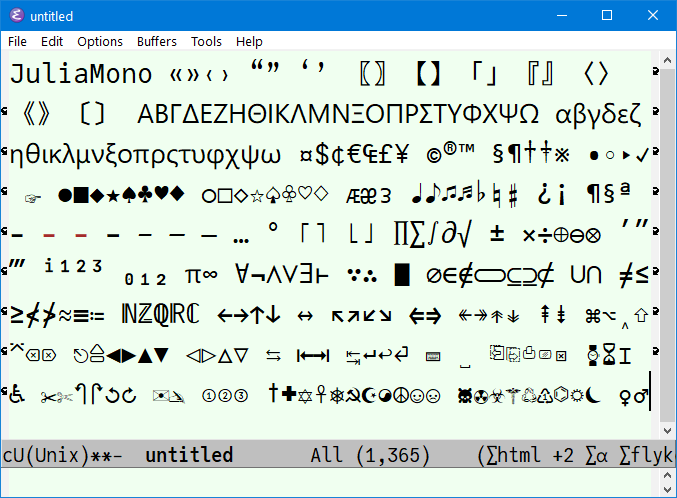
Task: Click the empty minibuffer input area
Action: [330, 482]
